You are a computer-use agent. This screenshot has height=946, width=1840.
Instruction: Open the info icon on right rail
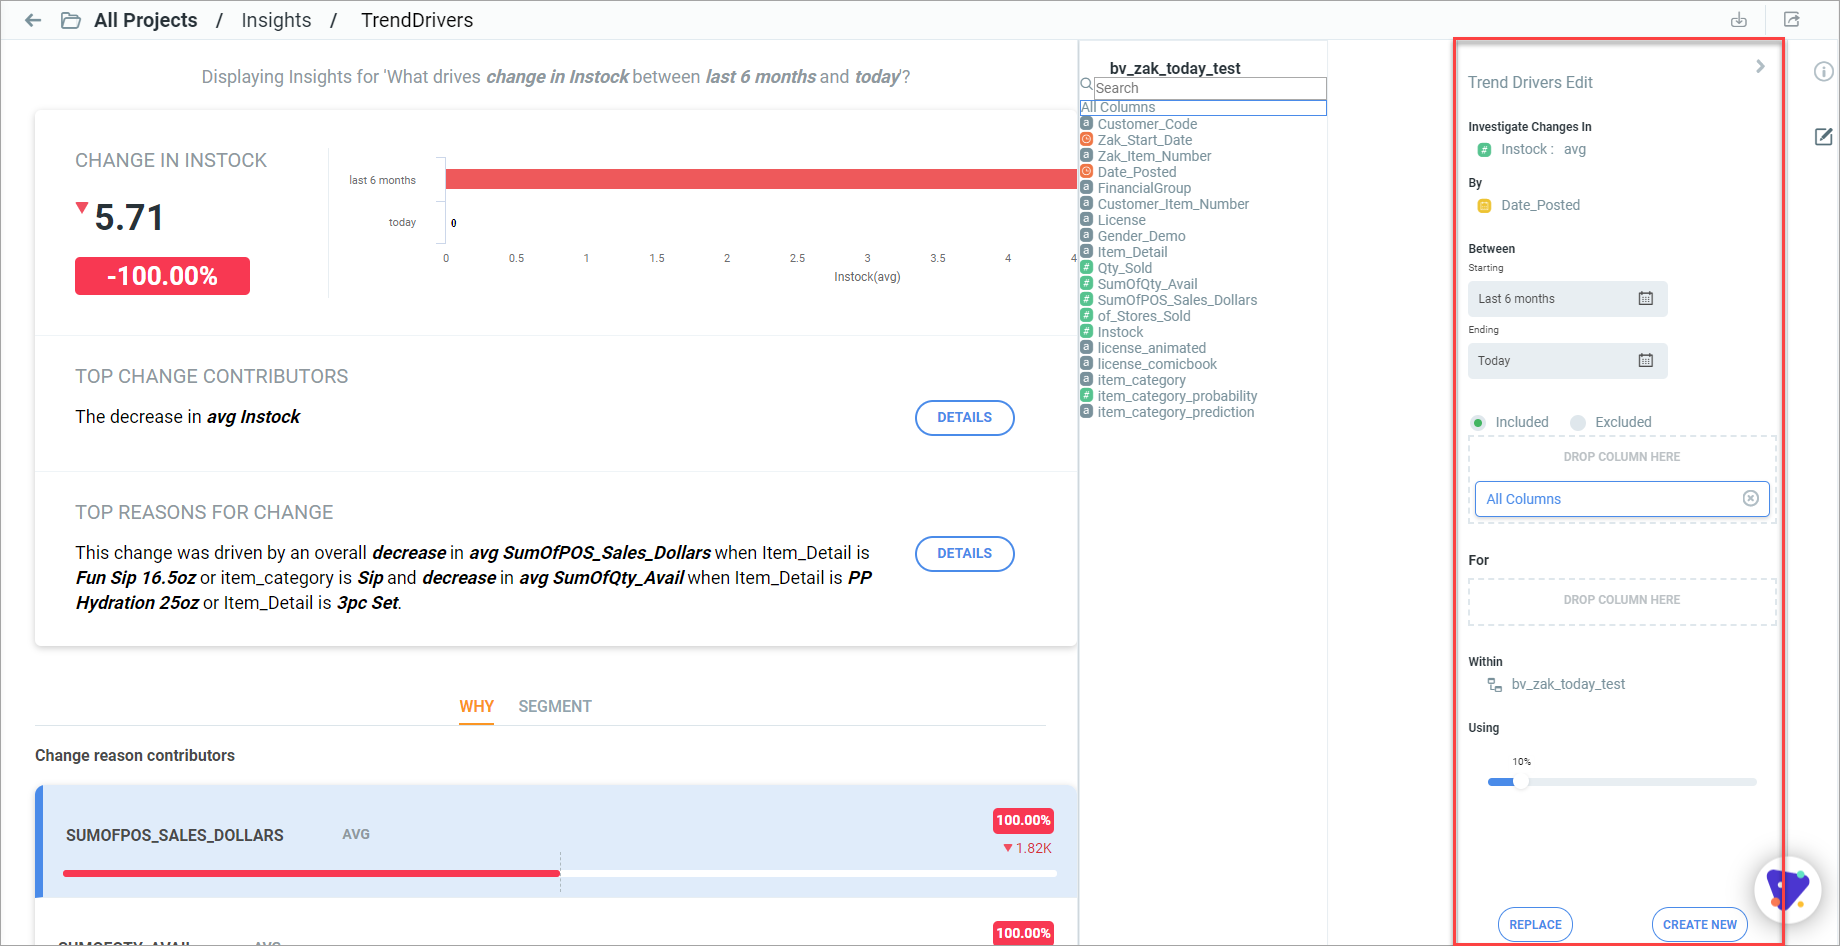[1824, 71]
